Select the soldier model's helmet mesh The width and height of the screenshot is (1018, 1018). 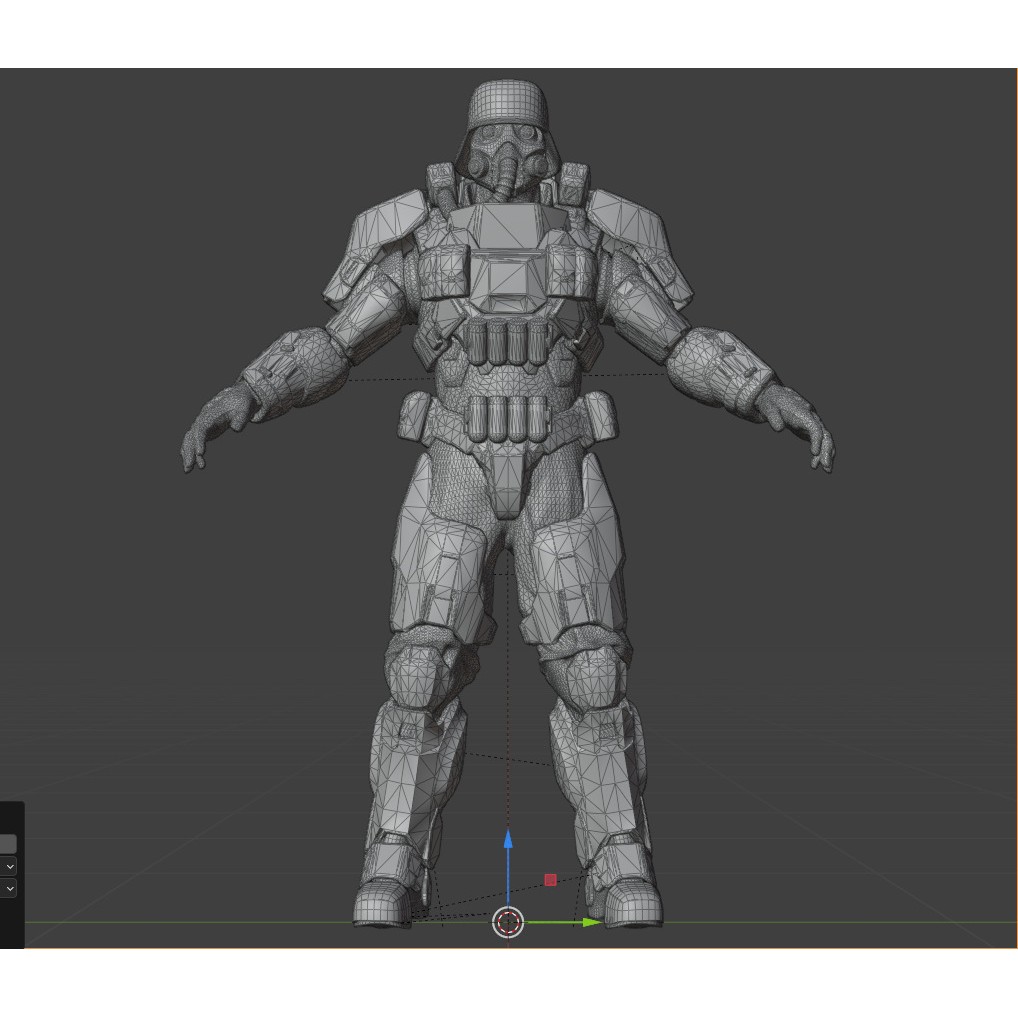tap(508, 102)
